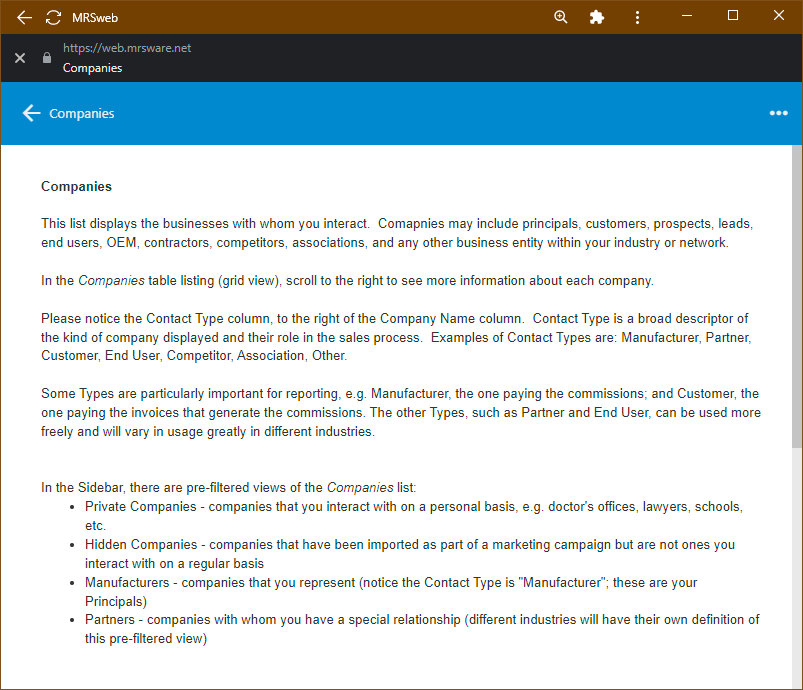Open the horizontal ellipsis more options
Screen dimensions: 803x690
pos(778,113)
